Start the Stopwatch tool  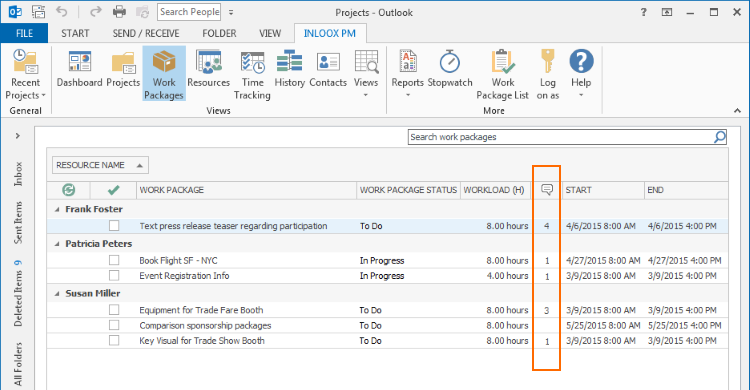coord(450,69)
